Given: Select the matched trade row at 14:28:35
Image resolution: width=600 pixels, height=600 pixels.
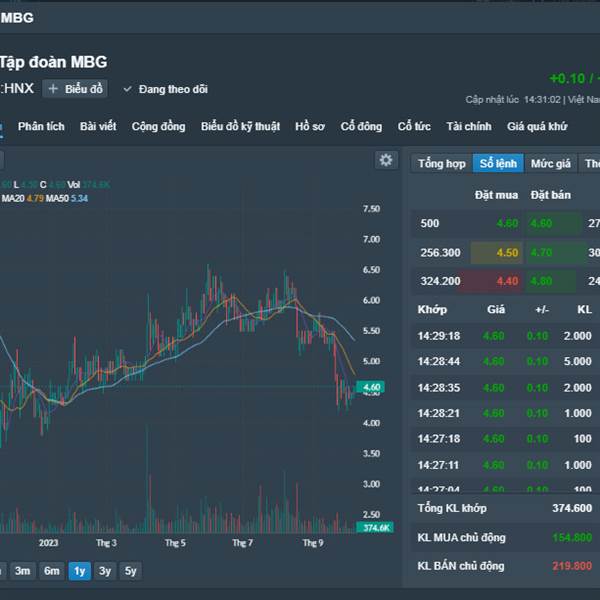Looking at the screenshot, I should (x=506, y=388).
